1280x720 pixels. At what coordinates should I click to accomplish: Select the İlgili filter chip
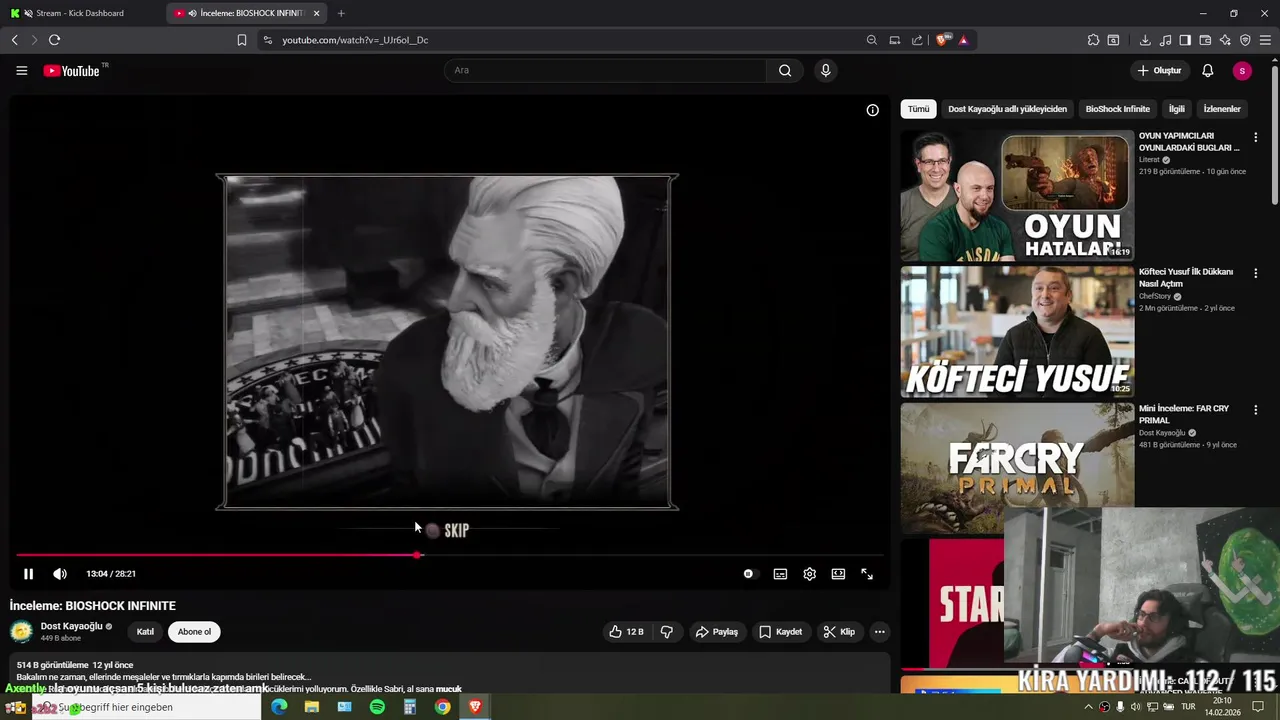(1177, 109)
